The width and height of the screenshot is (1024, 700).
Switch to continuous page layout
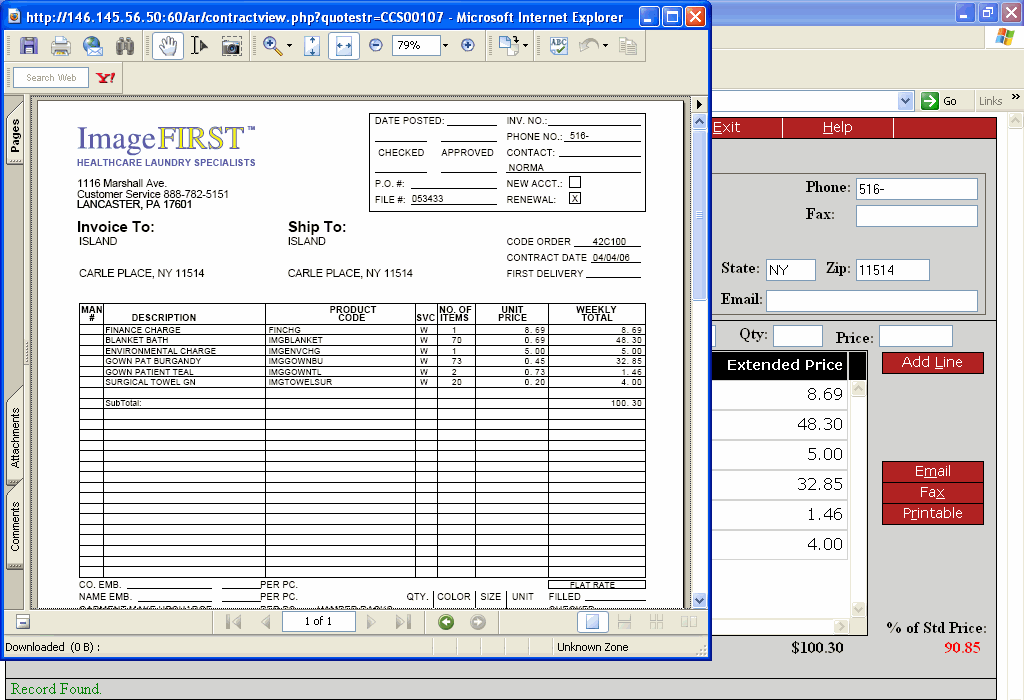(624, 622)
